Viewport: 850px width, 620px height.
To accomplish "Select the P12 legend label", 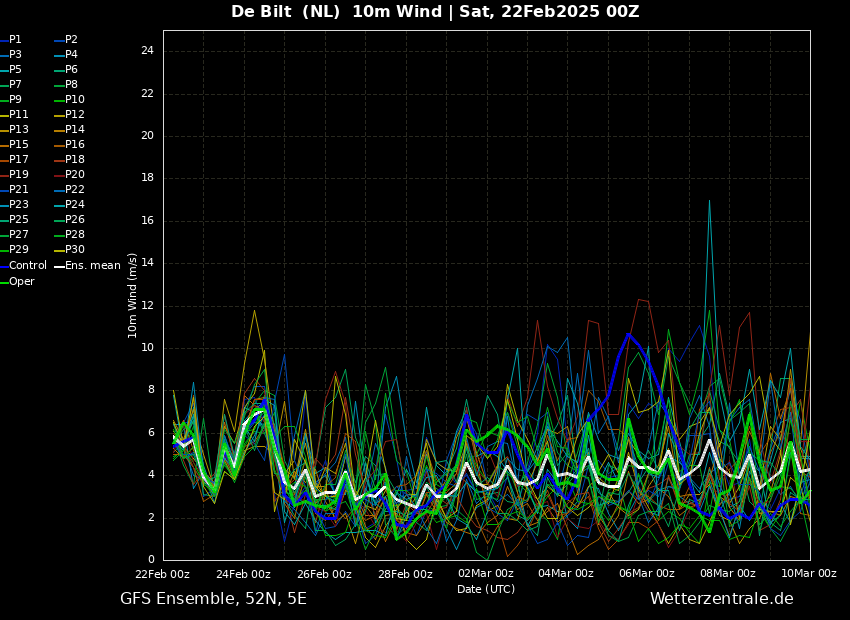I will click(75, 114).
